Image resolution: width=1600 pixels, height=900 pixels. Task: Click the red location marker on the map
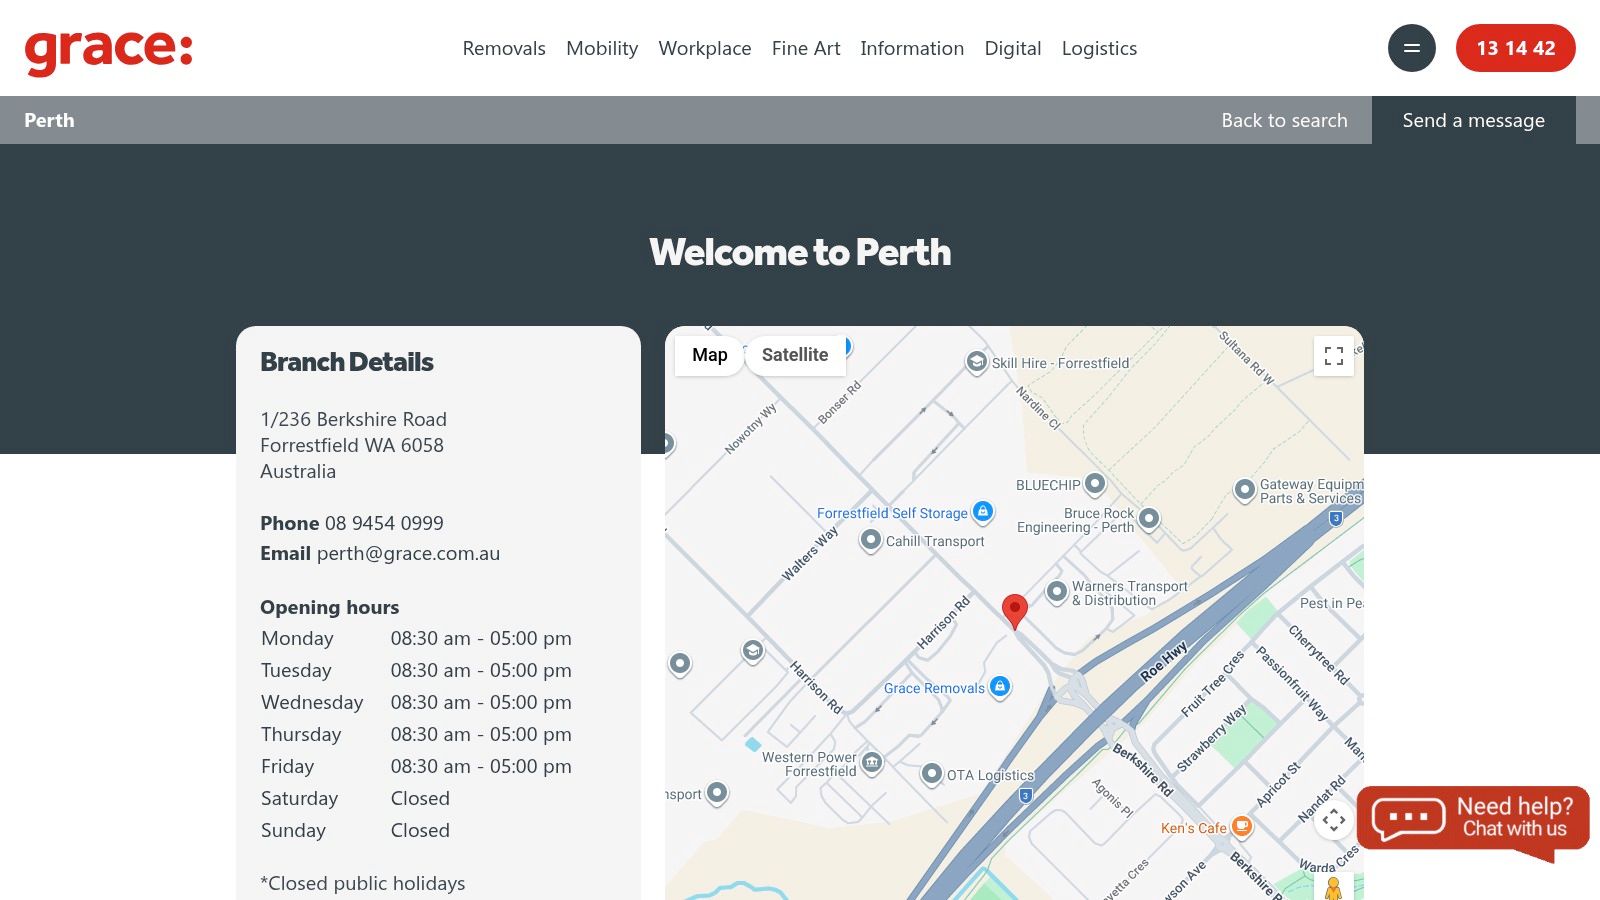pyautogui.click(x=1015, y=610)
